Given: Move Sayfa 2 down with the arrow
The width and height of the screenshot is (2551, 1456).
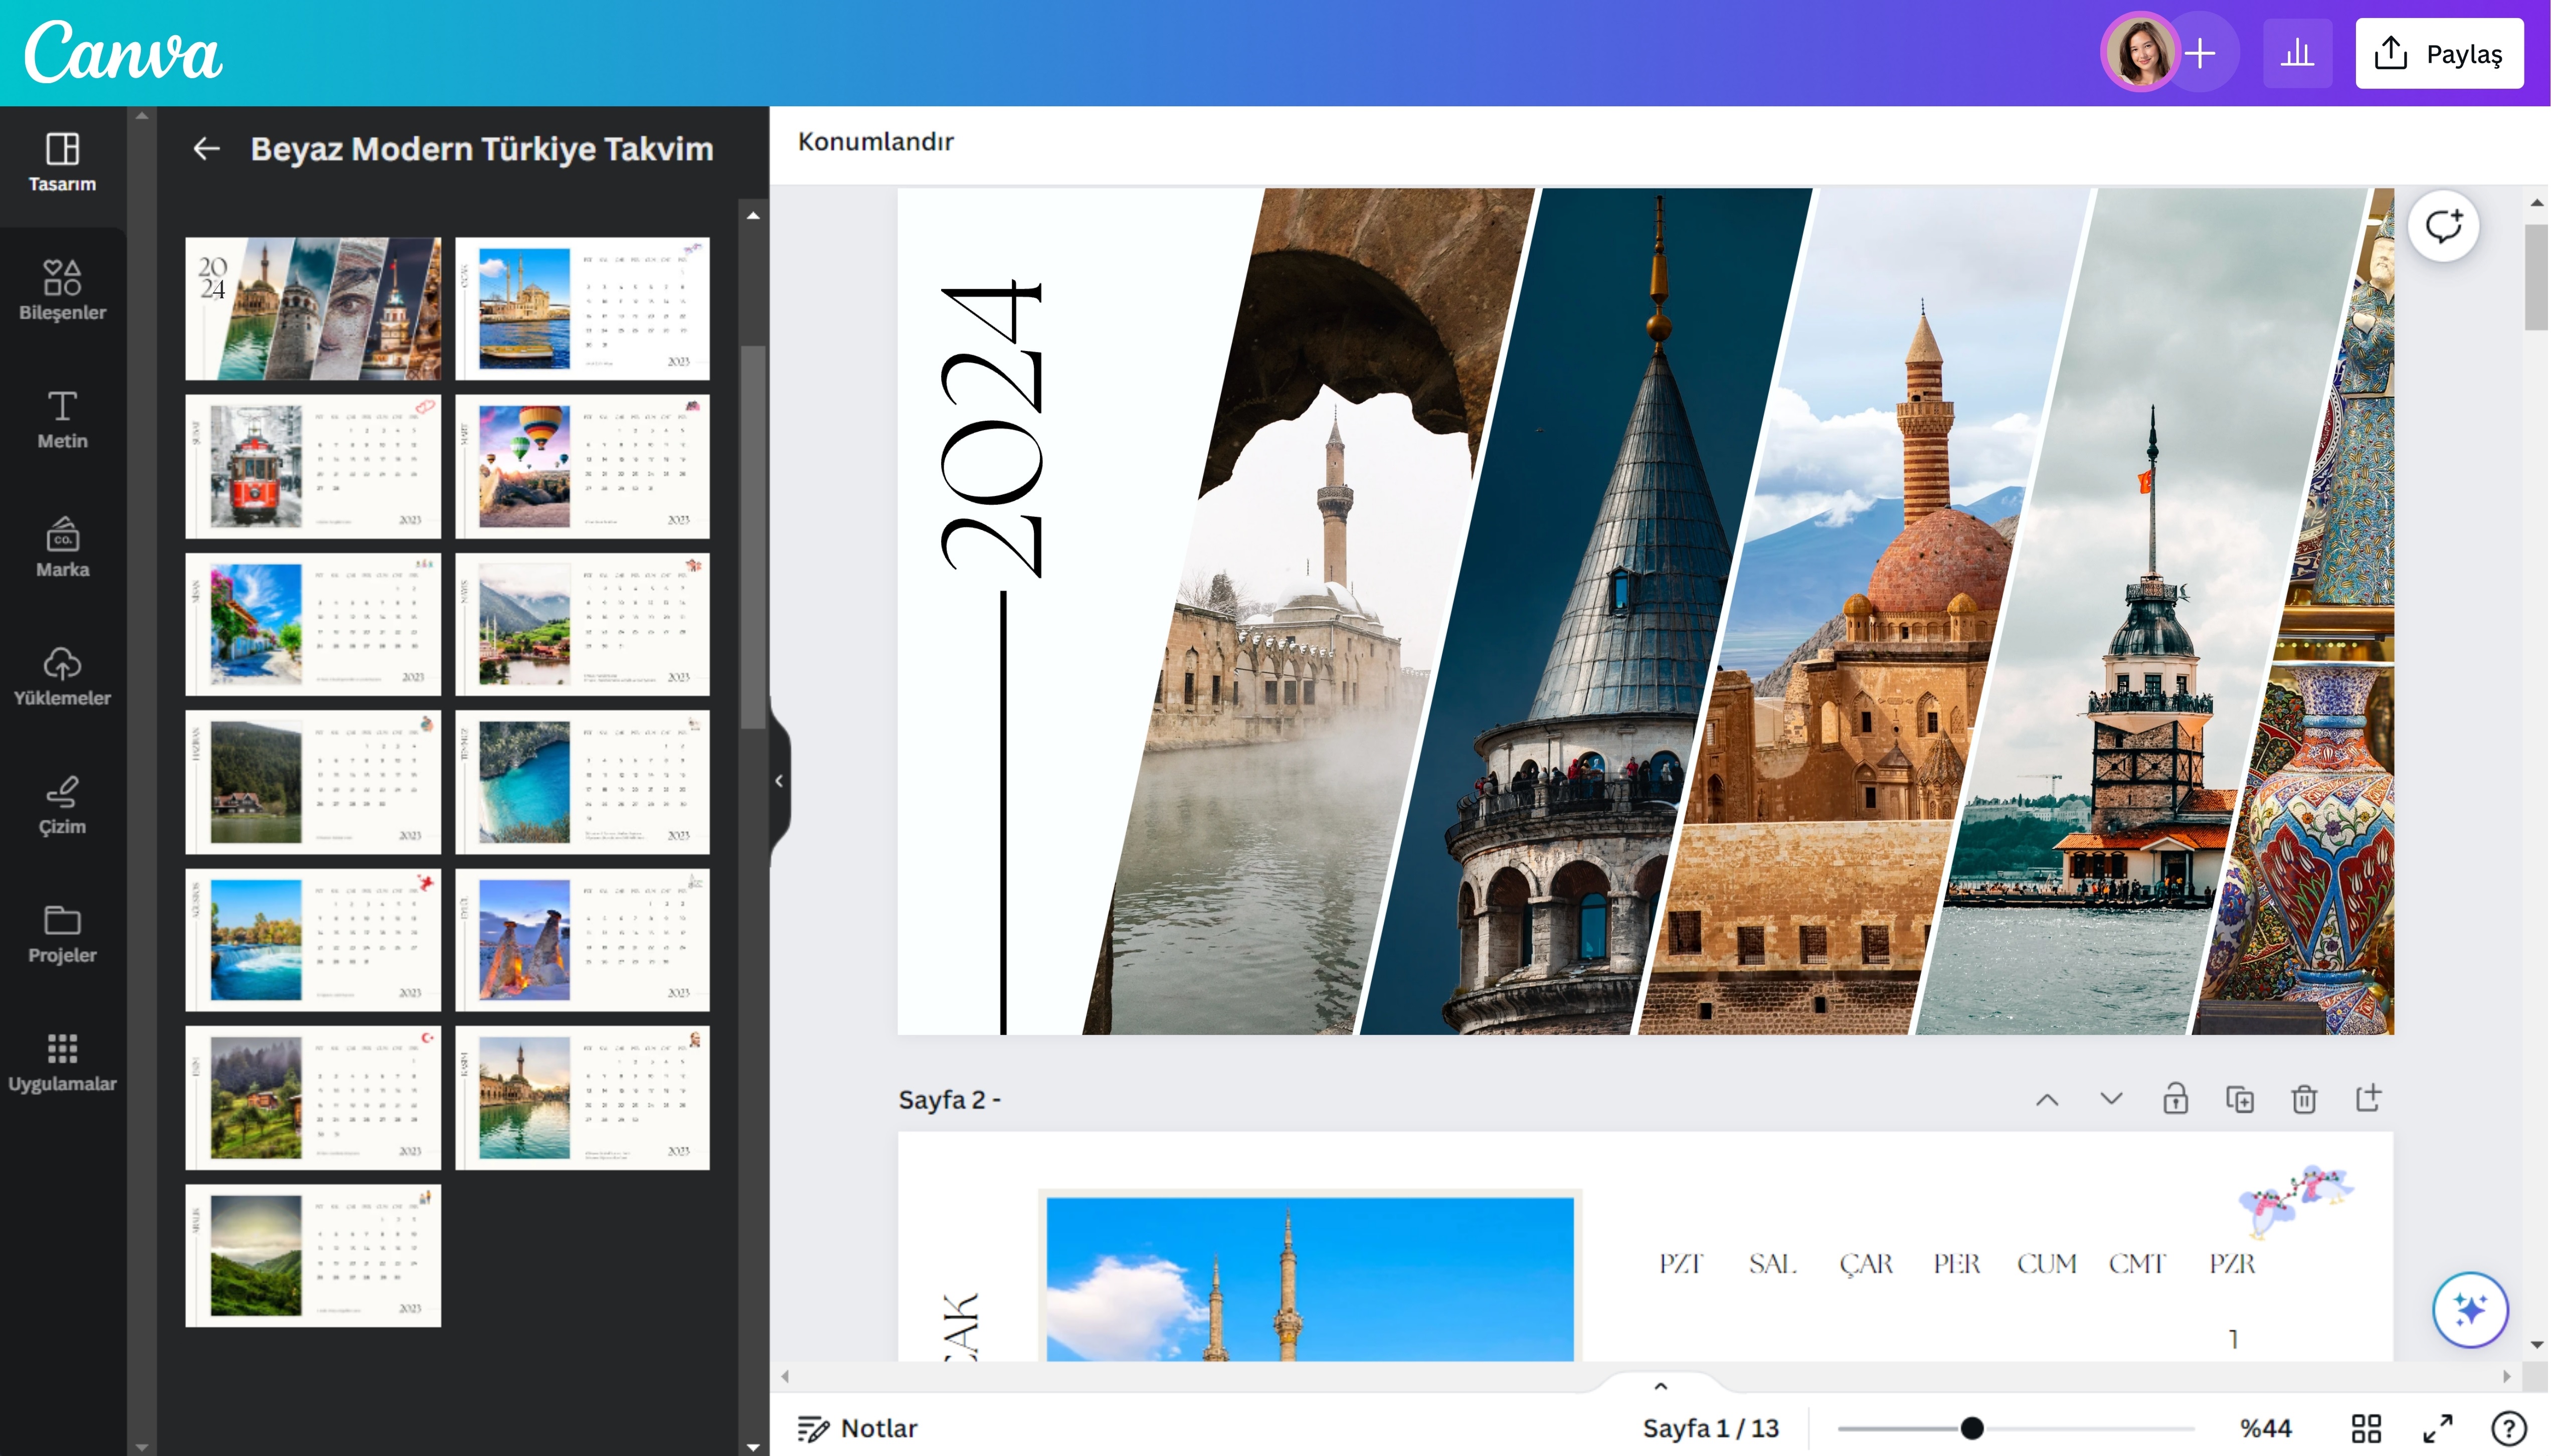Looking at the screenshot, I should (x=2111, y=1099).
